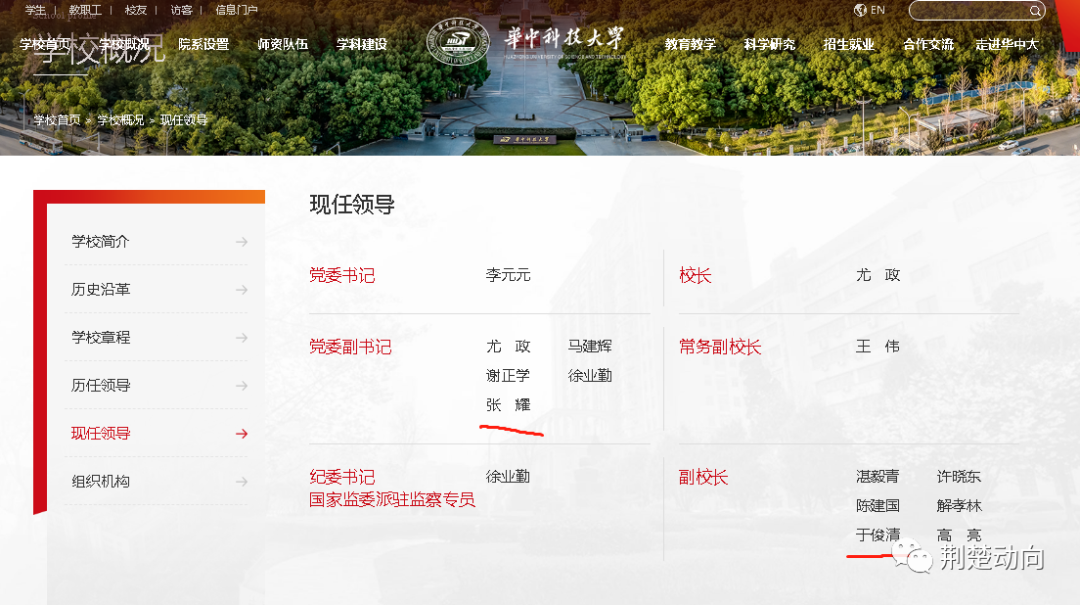This screenshot has width=1080, height=605.
Task: Click 党委书记 heading text
Action: click(342, 276)
